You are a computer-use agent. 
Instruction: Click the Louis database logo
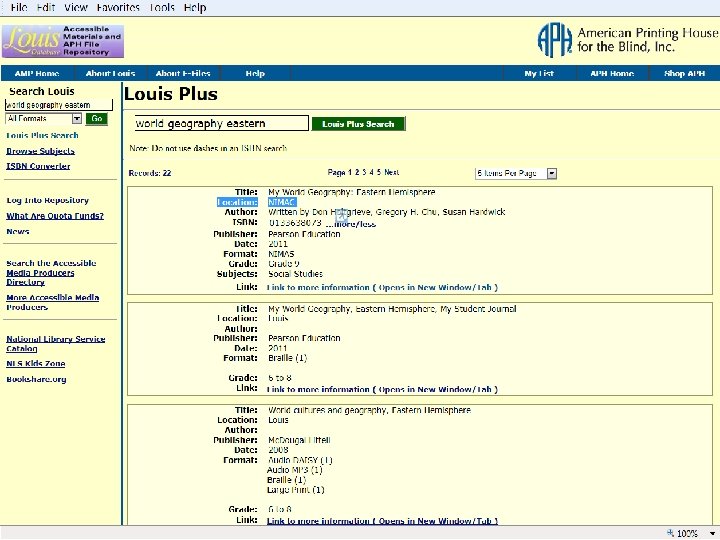click(63, 41)
